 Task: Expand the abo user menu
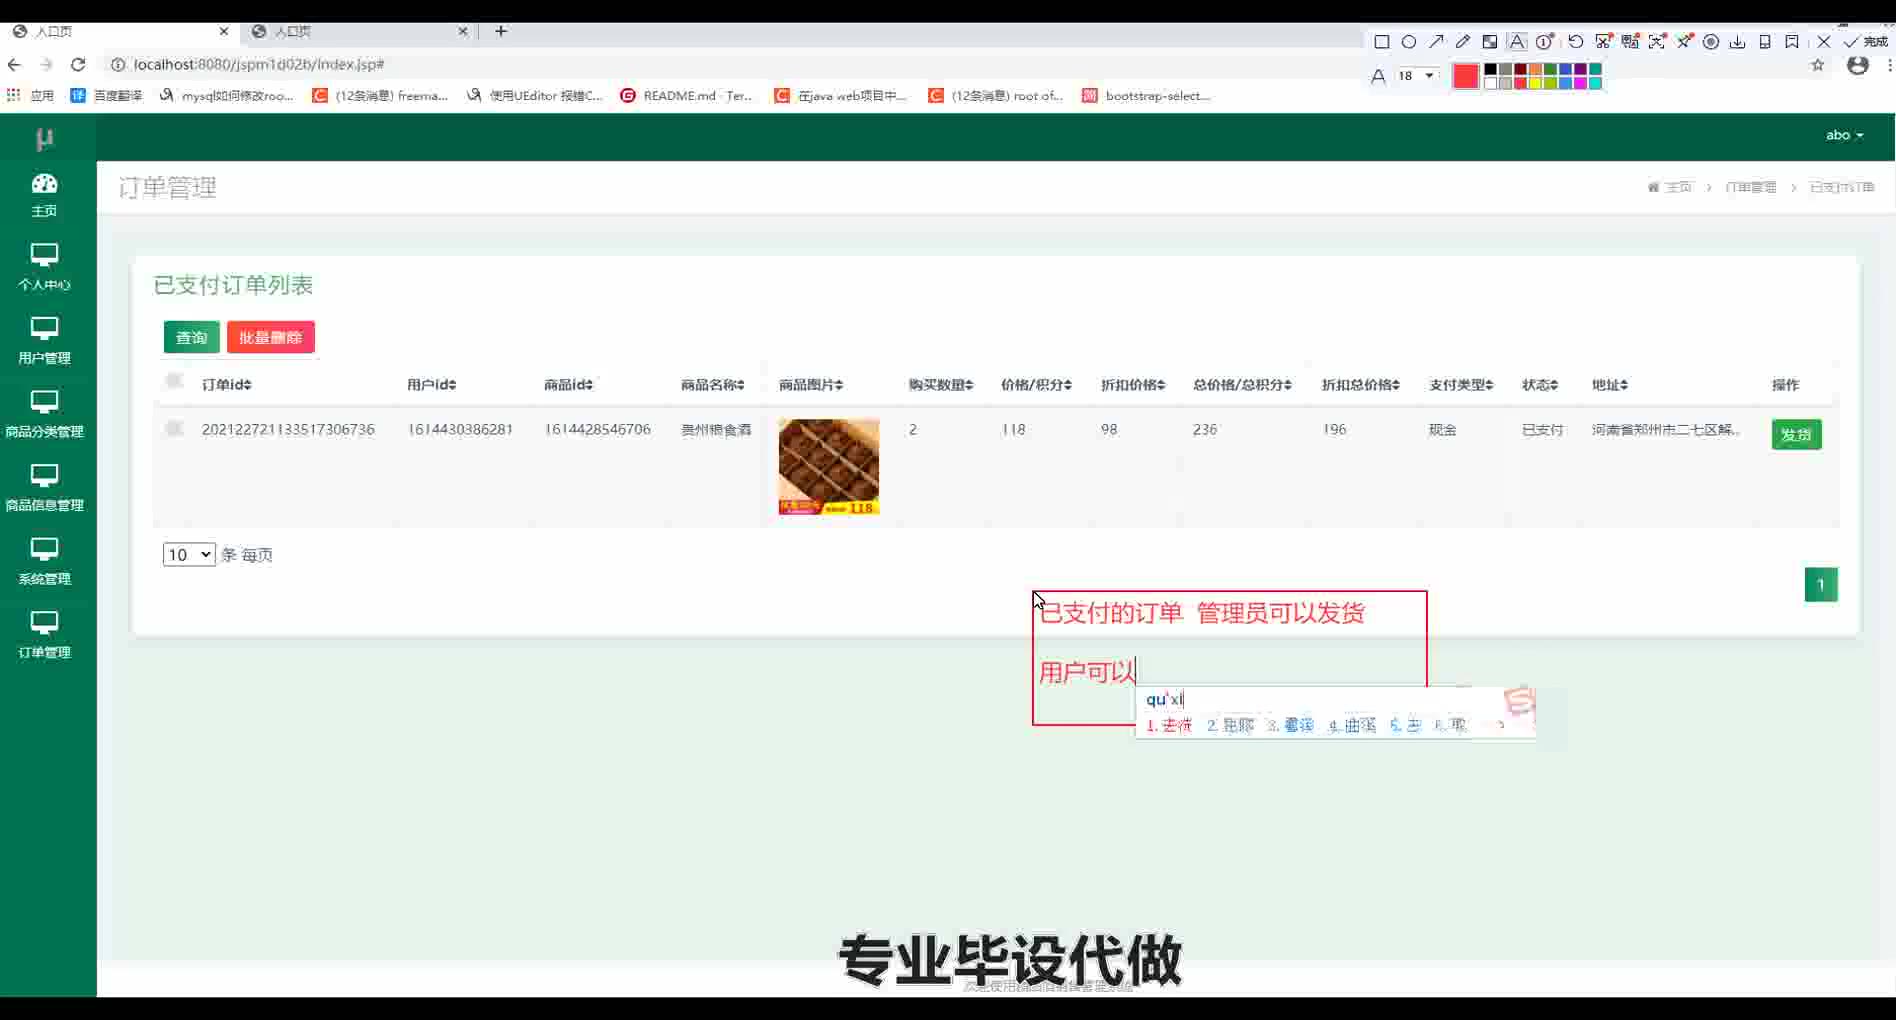click(x=1844, y=135)
